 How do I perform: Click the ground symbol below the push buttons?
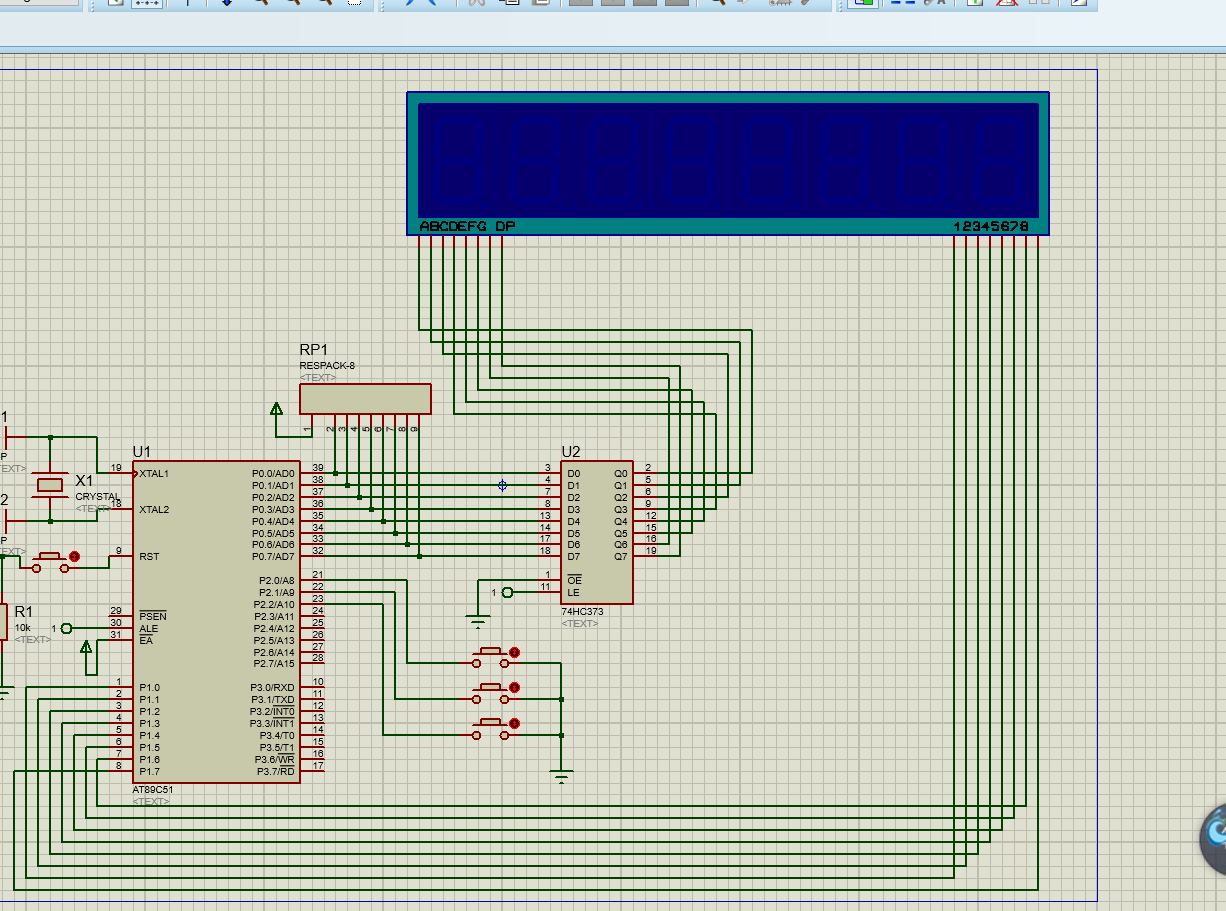pyautogui.click(x=562, y=777)
